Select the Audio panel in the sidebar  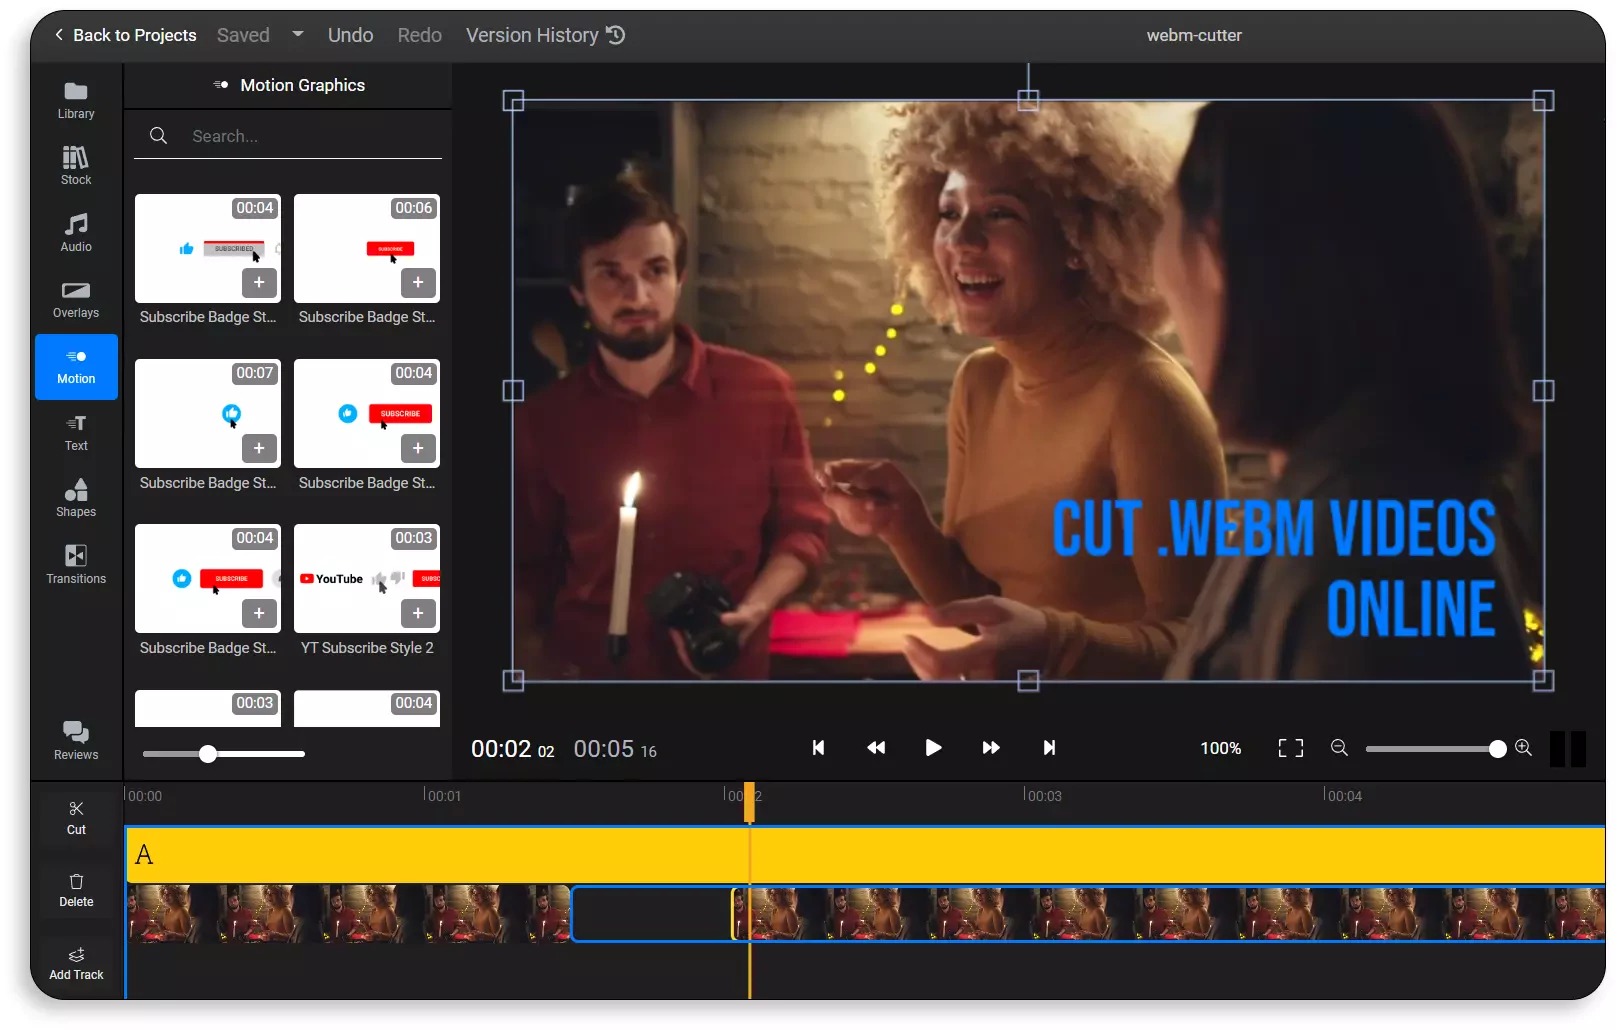pos(75,231)
